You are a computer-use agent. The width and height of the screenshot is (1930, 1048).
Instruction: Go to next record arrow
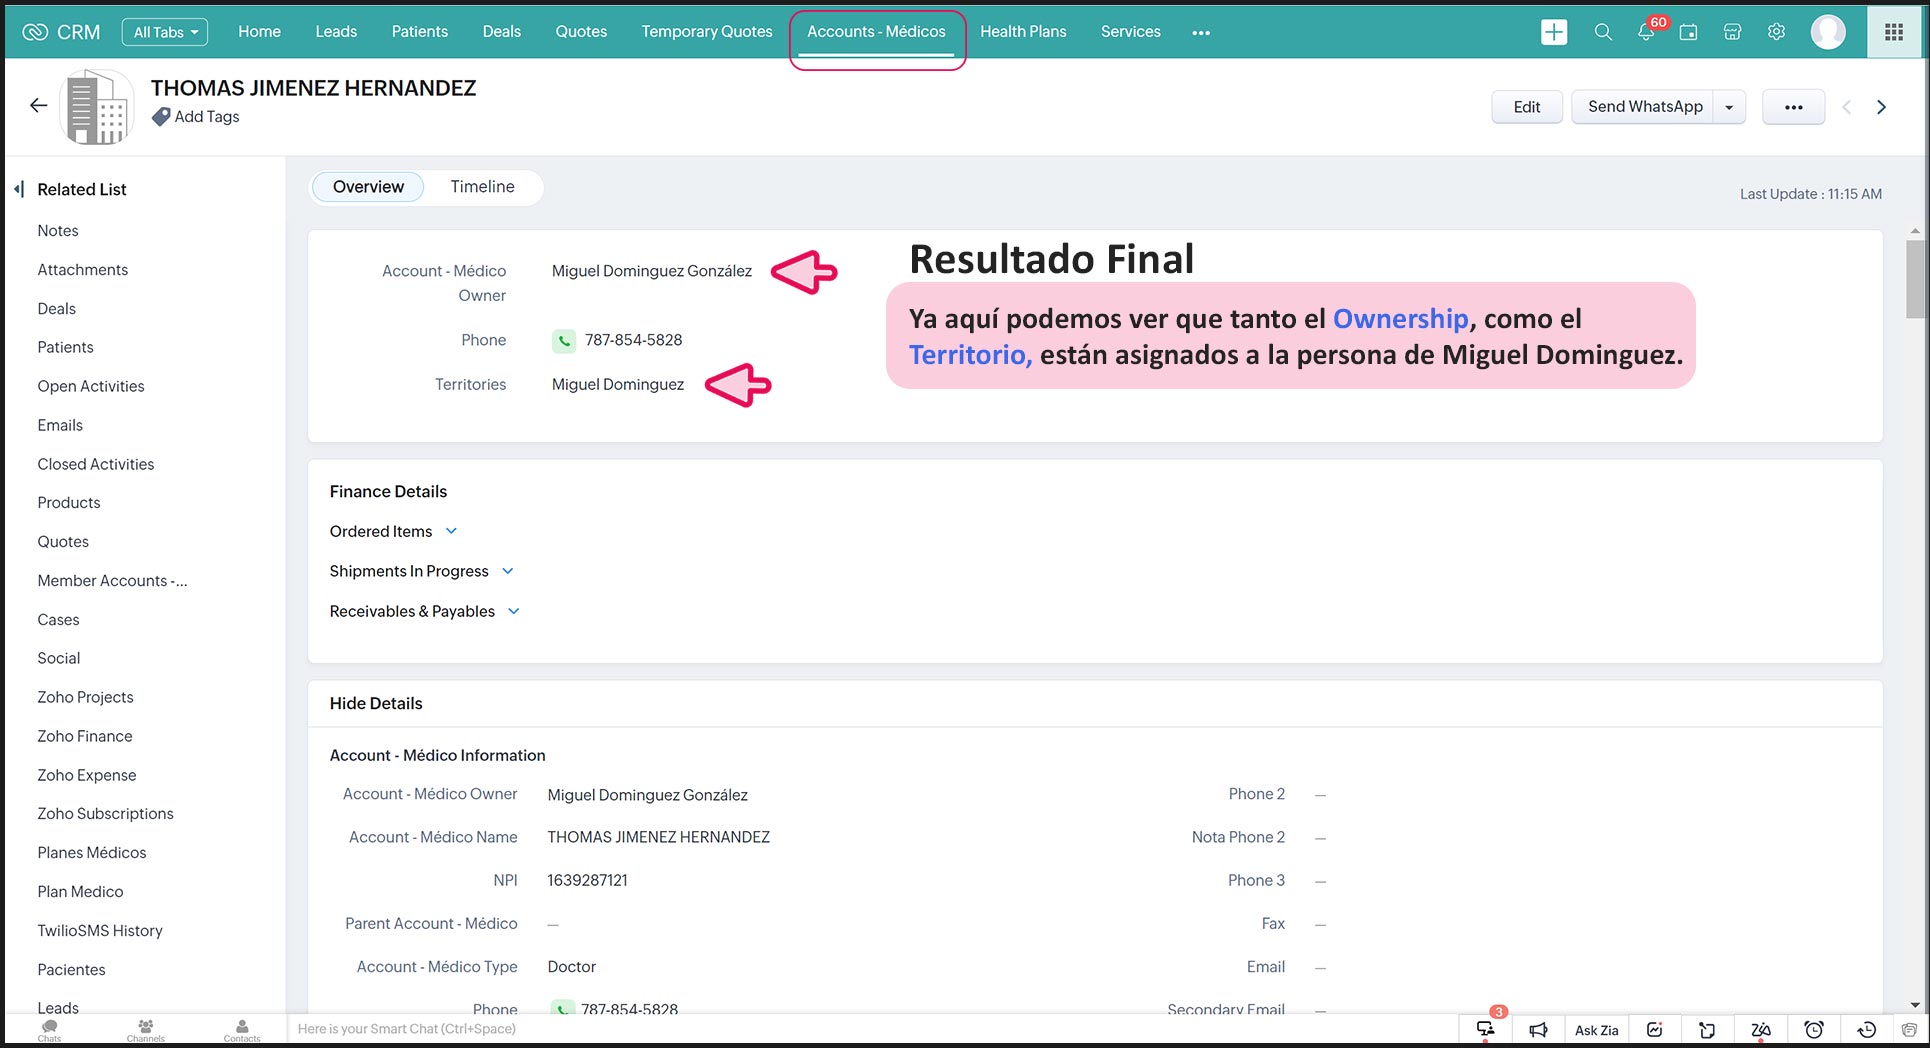[1881, 107]
